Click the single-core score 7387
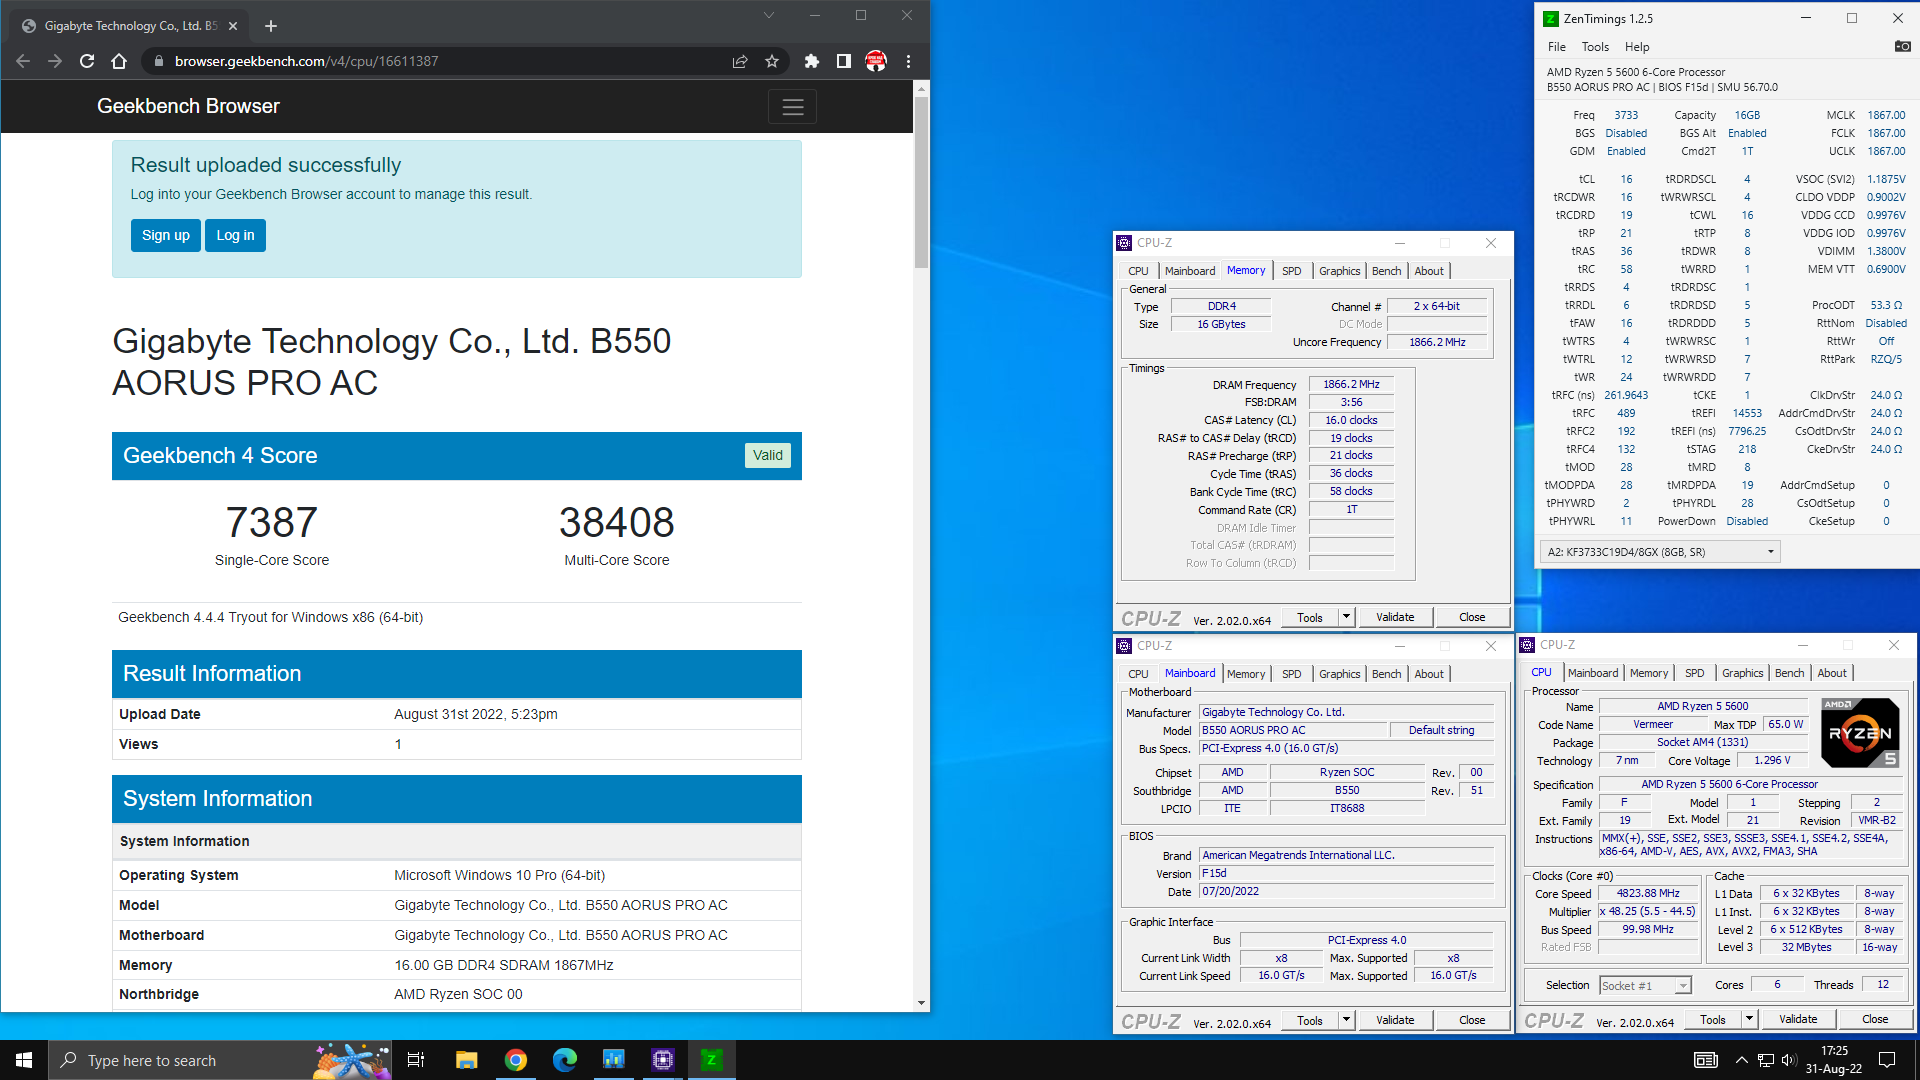 pyautogui.click(x=272, y=522)
